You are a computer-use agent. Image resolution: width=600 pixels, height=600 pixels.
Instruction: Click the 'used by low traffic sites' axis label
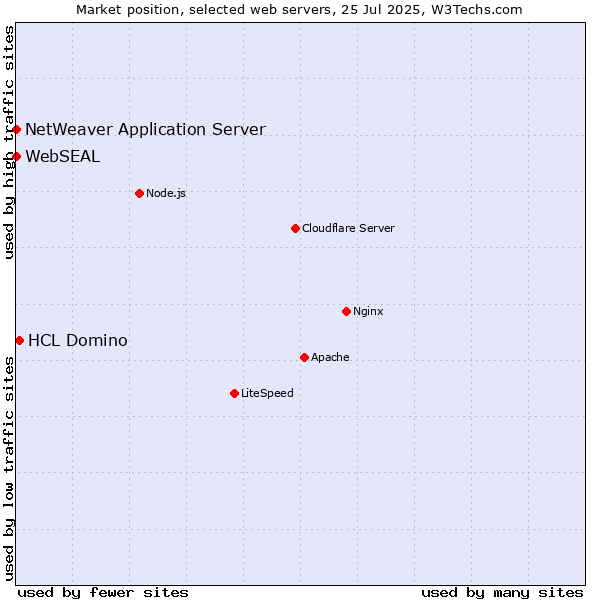pyautogui.click(x=9, y=469)
